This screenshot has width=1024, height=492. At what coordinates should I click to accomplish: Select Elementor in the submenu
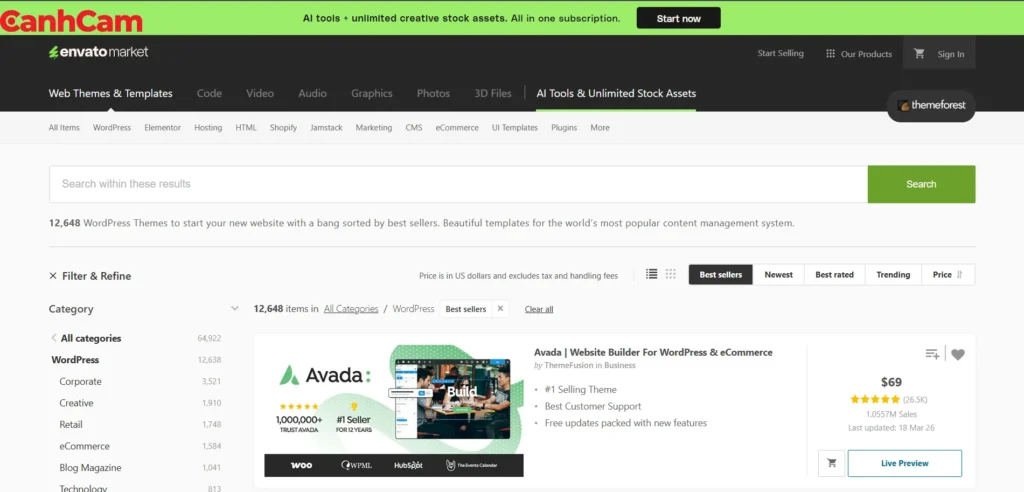click(x=163, y=128)
